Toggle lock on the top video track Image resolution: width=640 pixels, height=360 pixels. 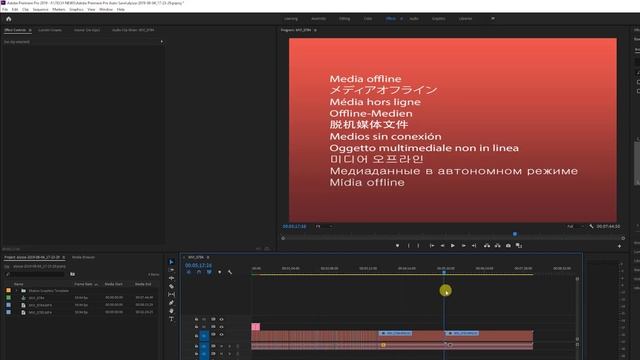tap(196, 319)
